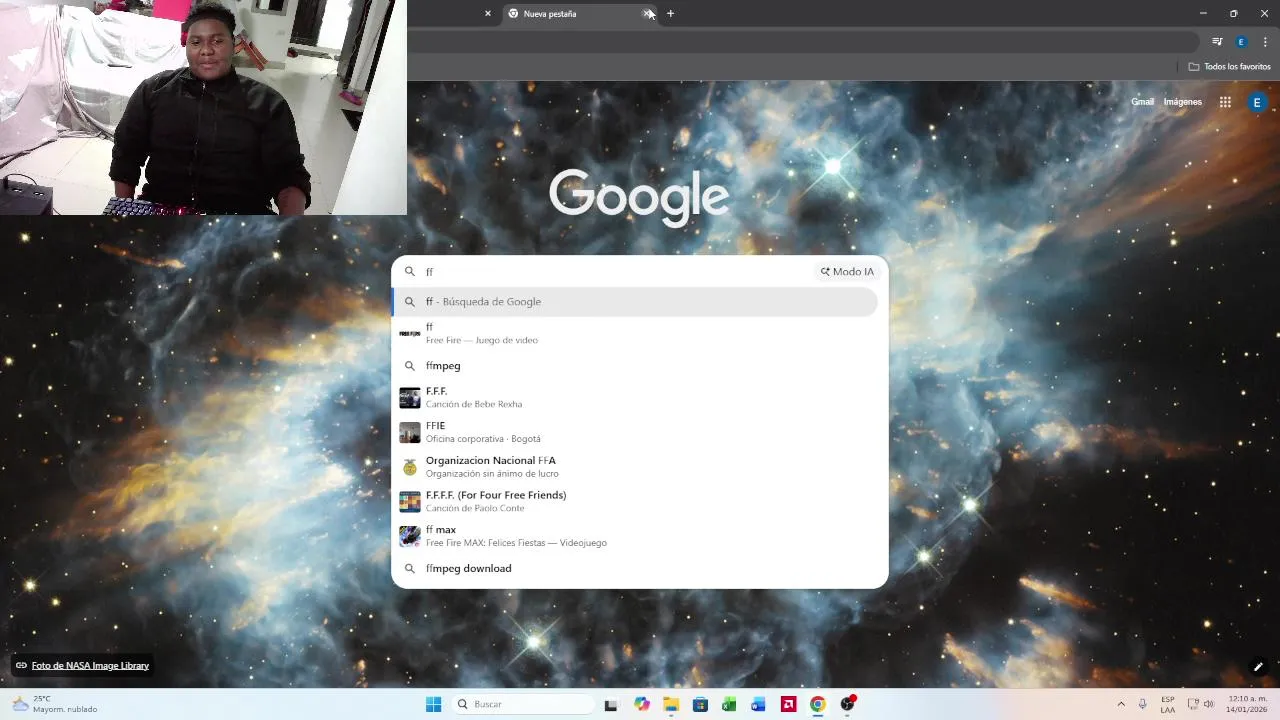Launch Copilot from the taskbar
This screenshot has width=1280, height=720.
click(641, 705)
